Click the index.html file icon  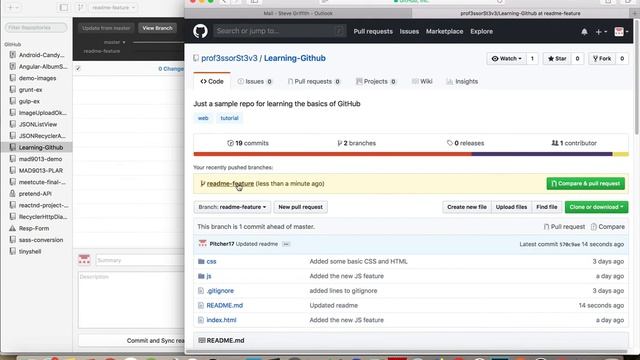(201, 320)
